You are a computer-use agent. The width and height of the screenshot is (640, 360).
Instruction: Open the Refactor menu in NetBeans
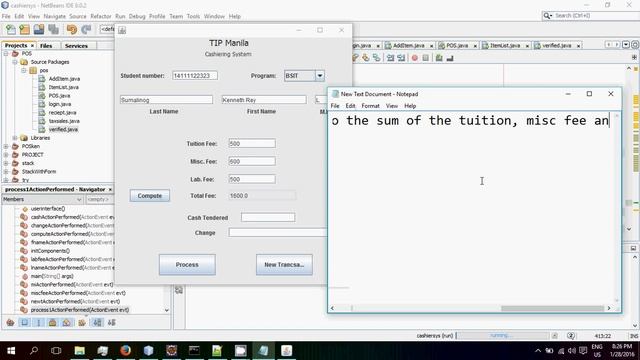click(x=101, y=16)
